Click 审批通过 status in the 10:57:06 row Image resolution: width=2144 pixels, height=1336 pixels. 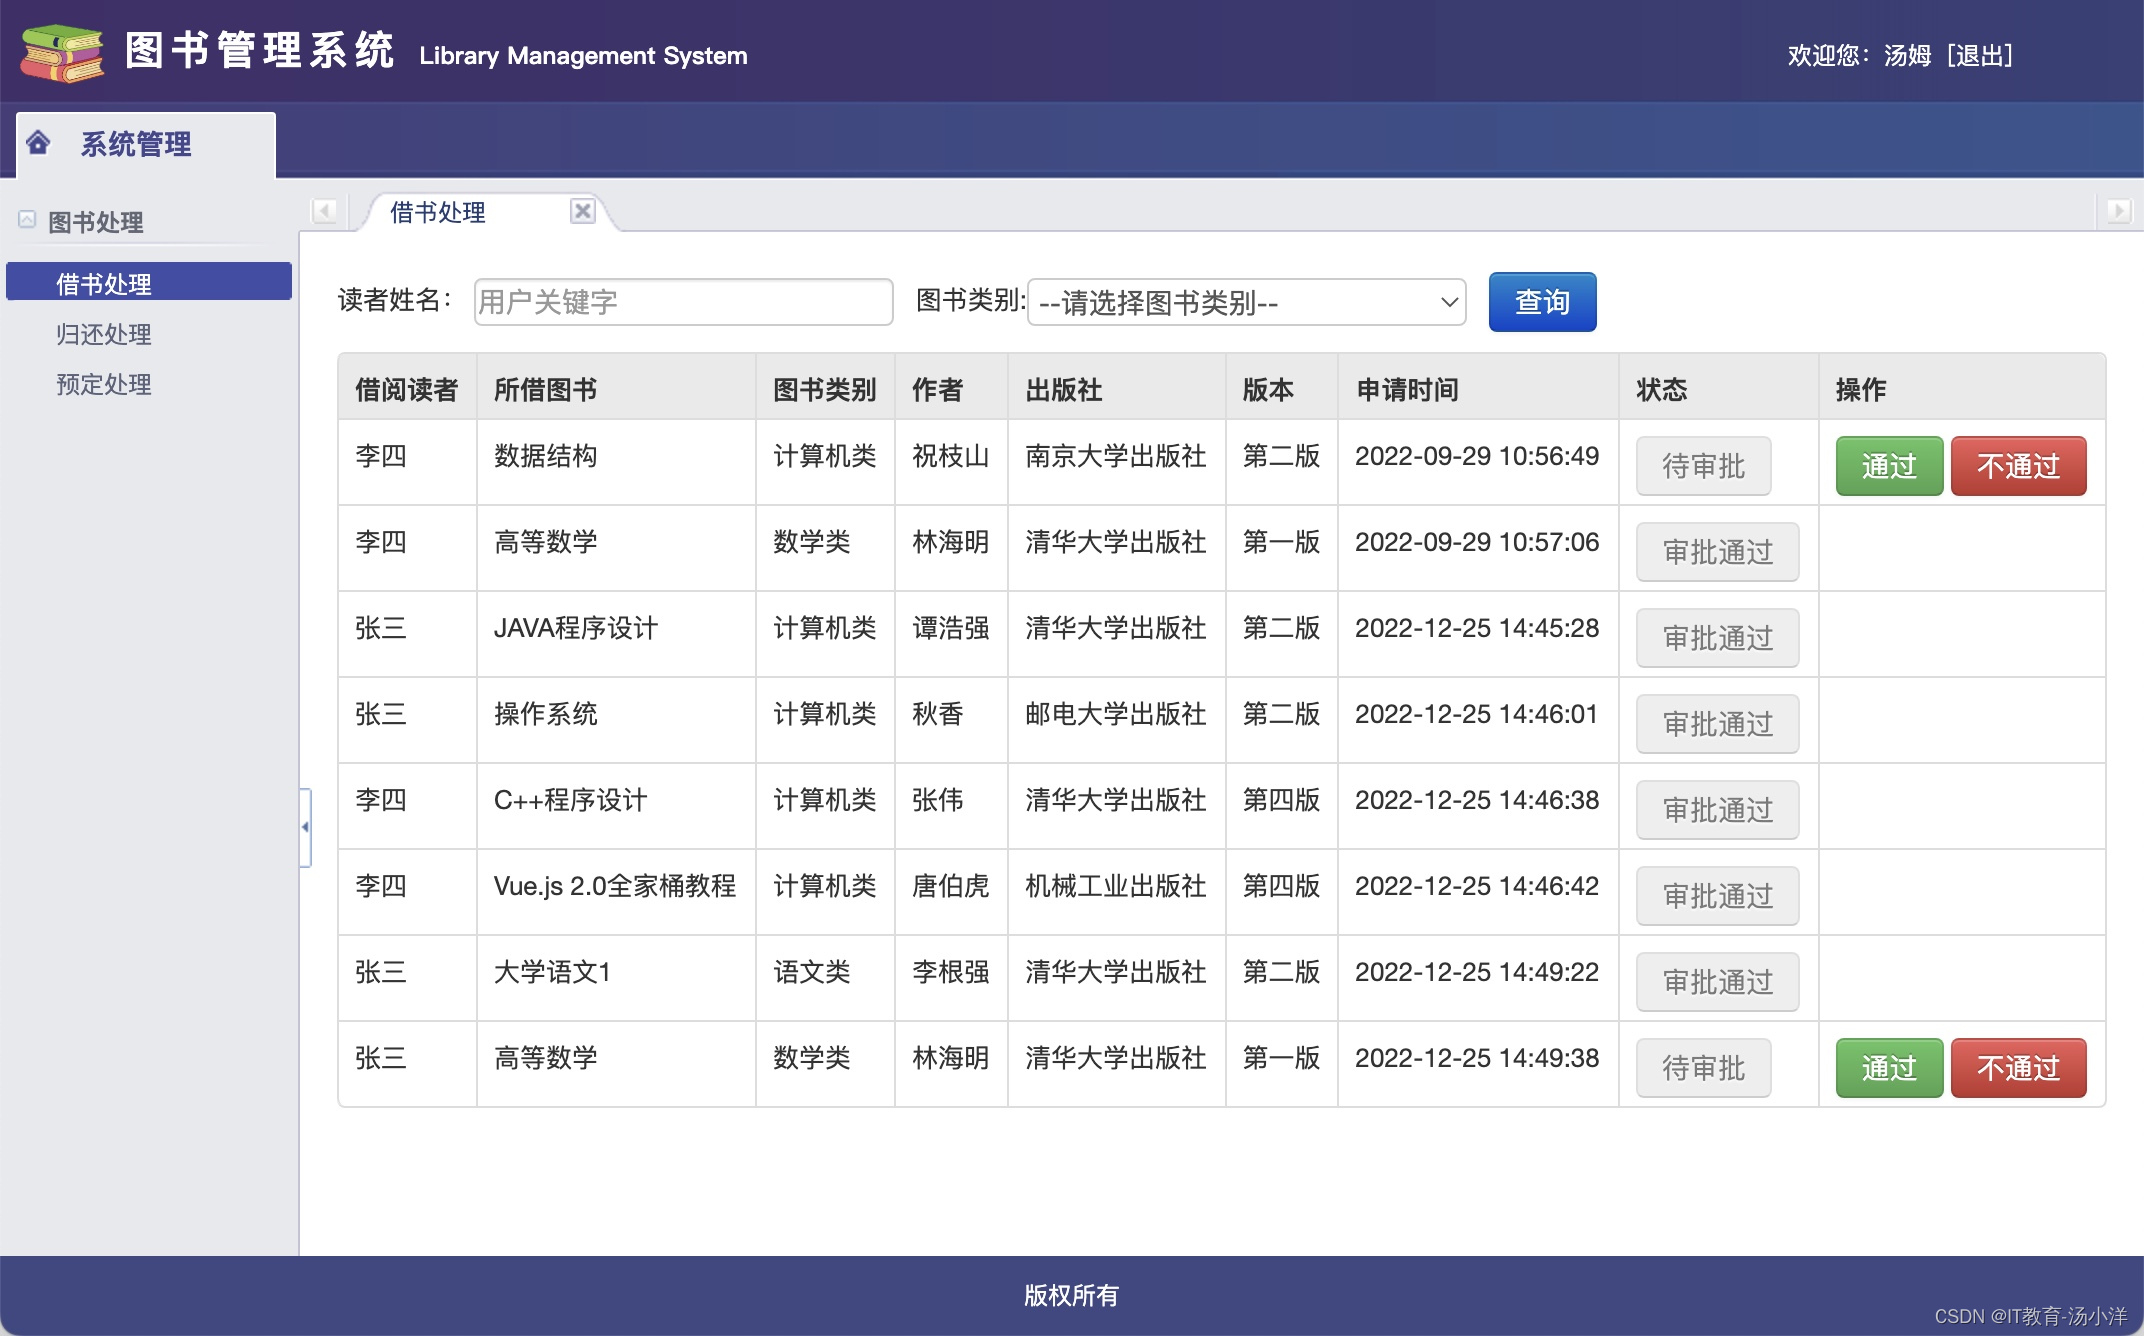coord(1717,552)
